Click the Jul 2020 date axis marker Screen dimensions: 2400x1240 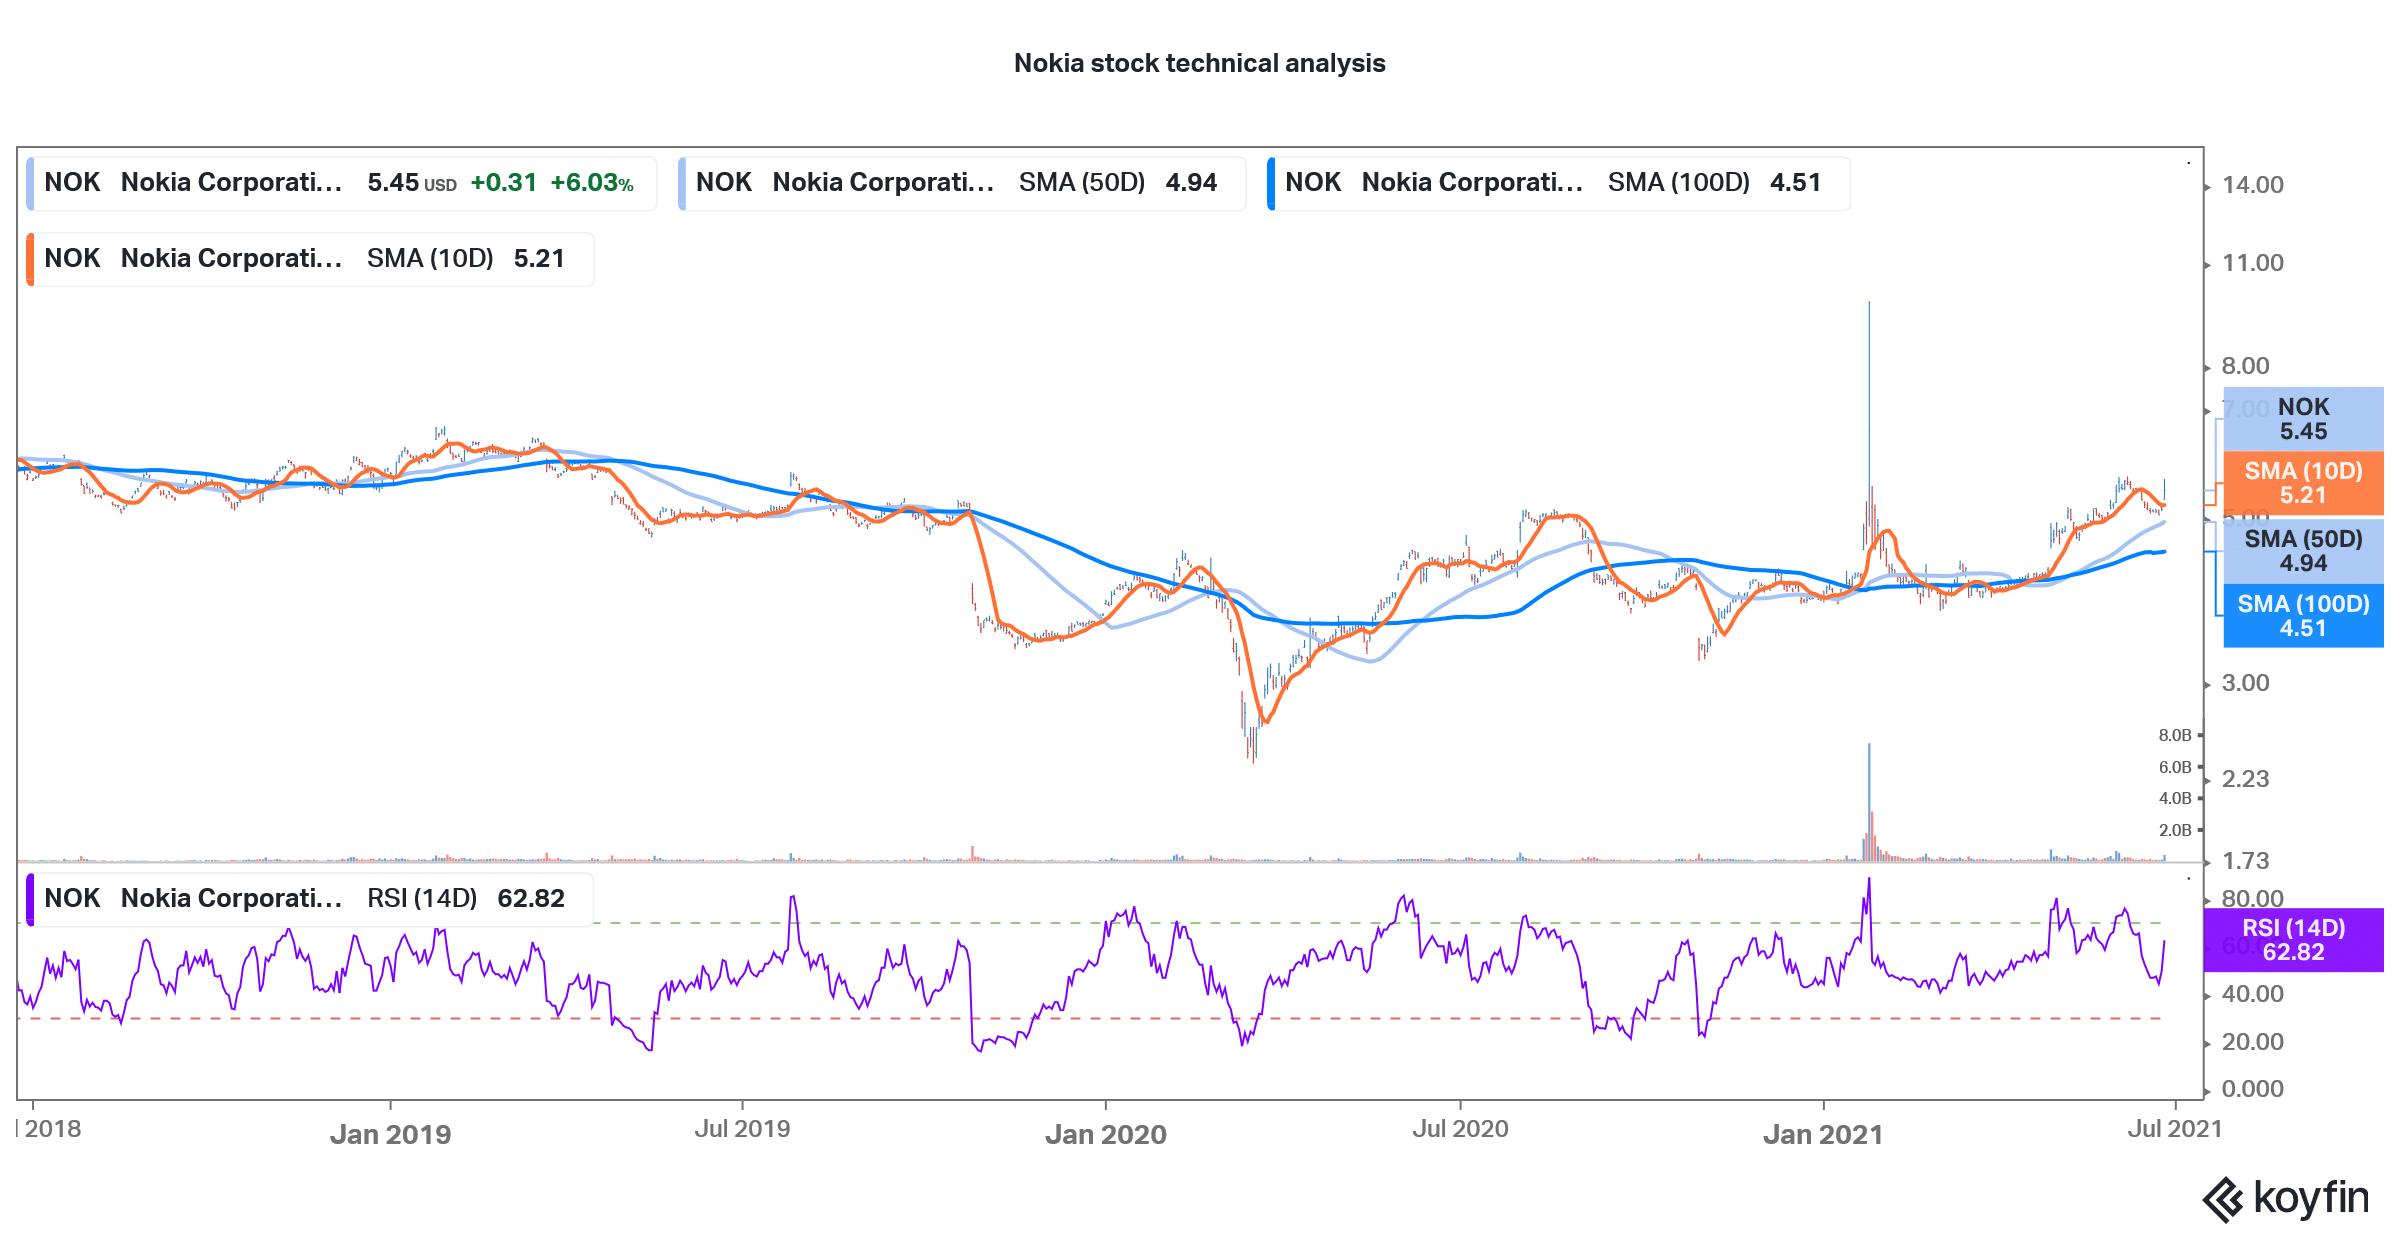[1460, 1129]
